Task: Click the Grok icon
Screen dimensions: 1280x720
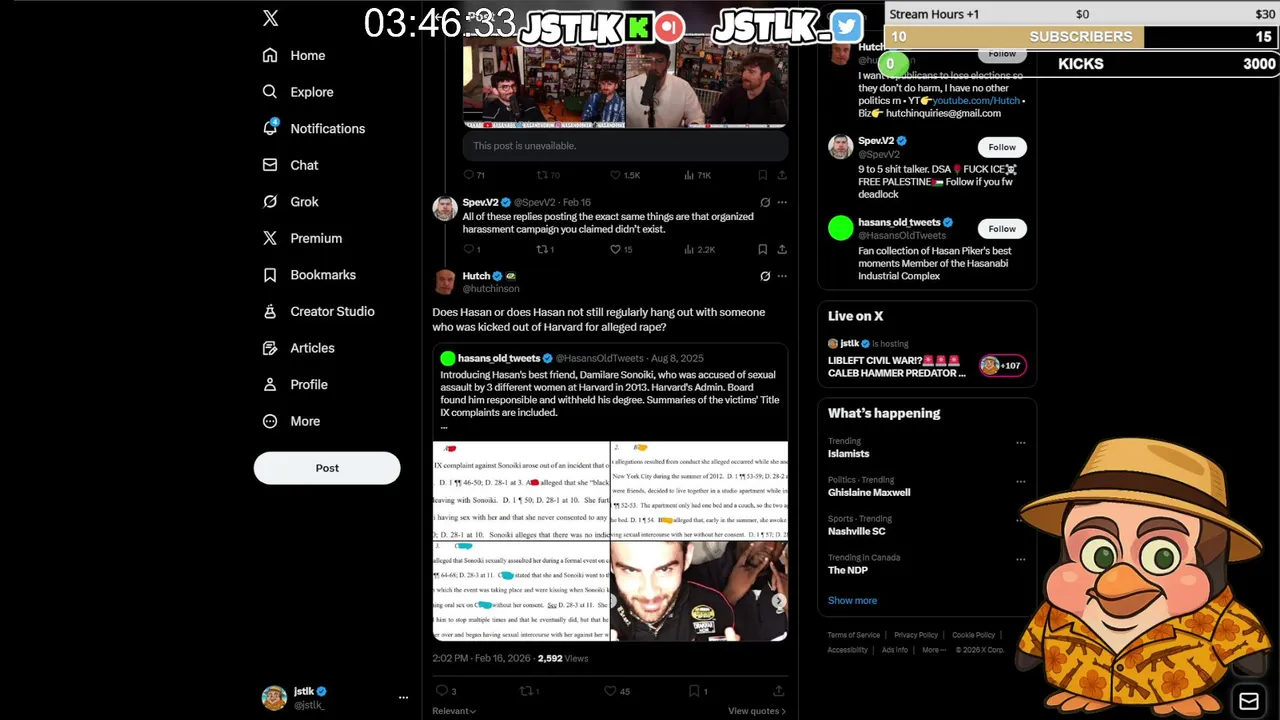Action: (x=270, y=201)
